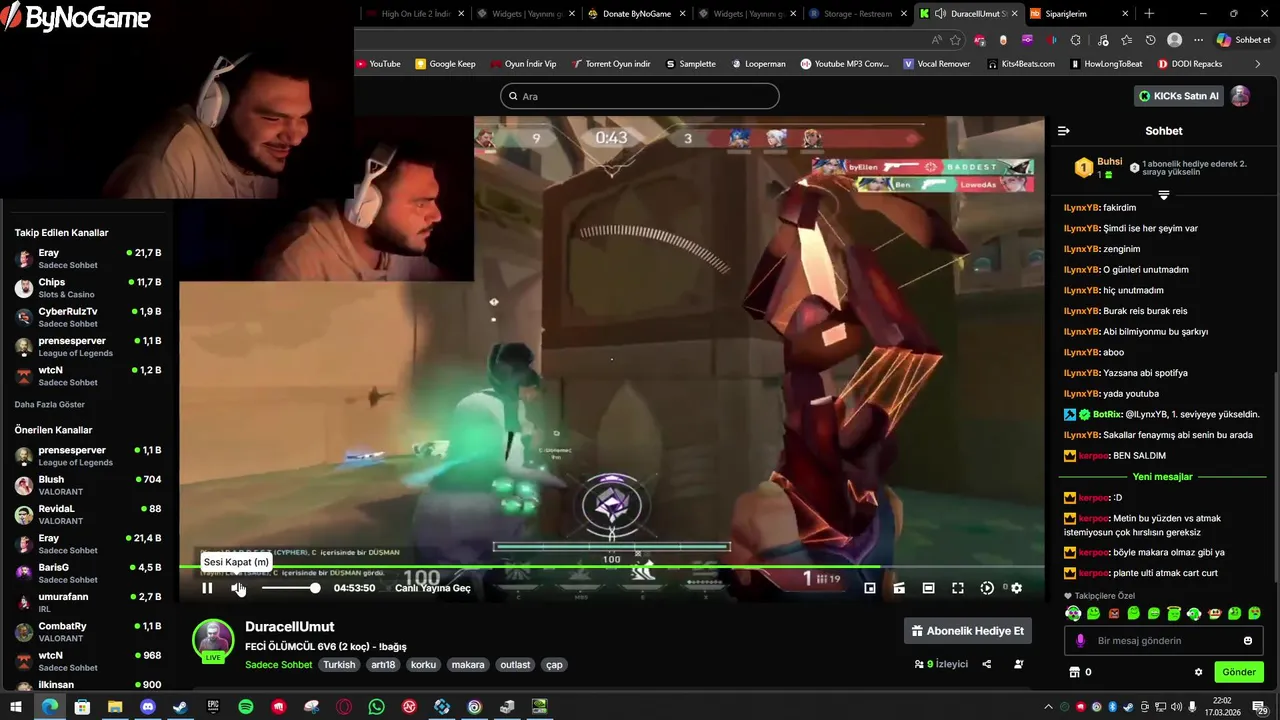The height and width of the screenshot is (720, 1280).
Task: Open Blush recommended channel
Action: pos(88,485)
